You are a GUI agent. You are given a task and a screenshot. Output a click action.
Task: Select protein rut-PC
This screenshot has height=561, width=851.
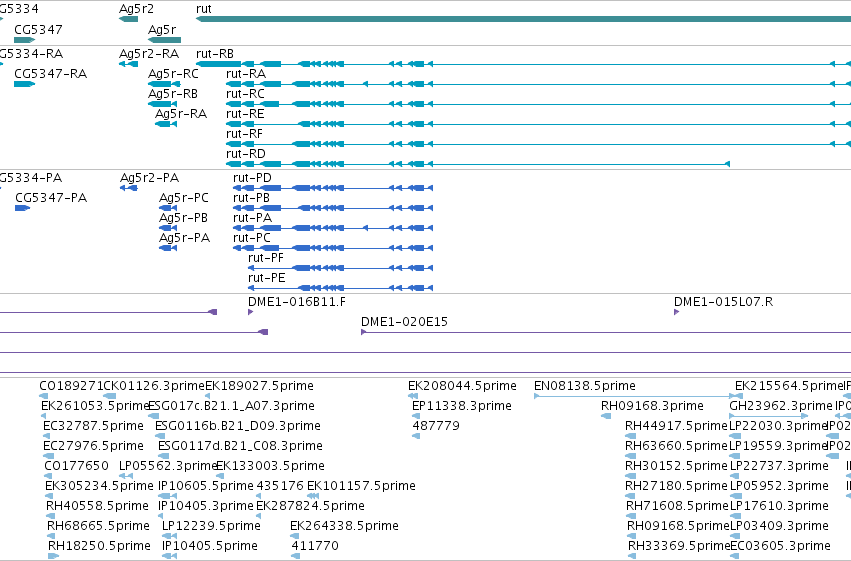pos(252,238)
